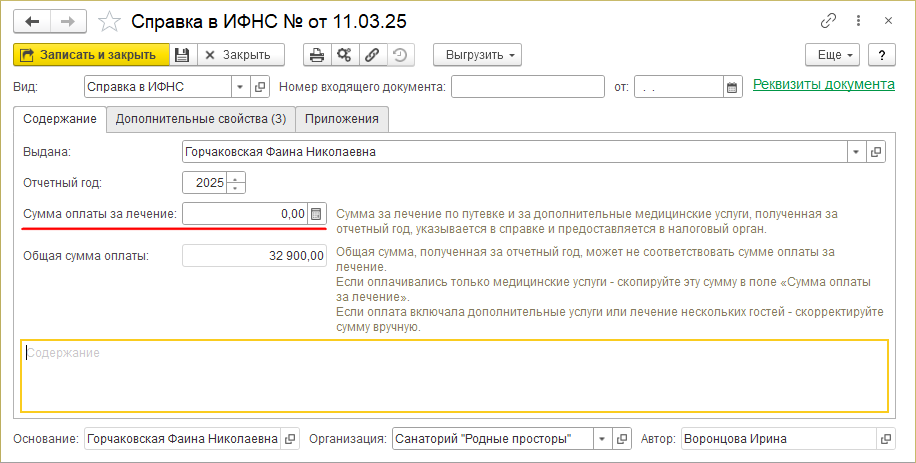This screenshot has width=916, height=463.
Task: Click the Закрыть button
Action: tap(241, 55)
